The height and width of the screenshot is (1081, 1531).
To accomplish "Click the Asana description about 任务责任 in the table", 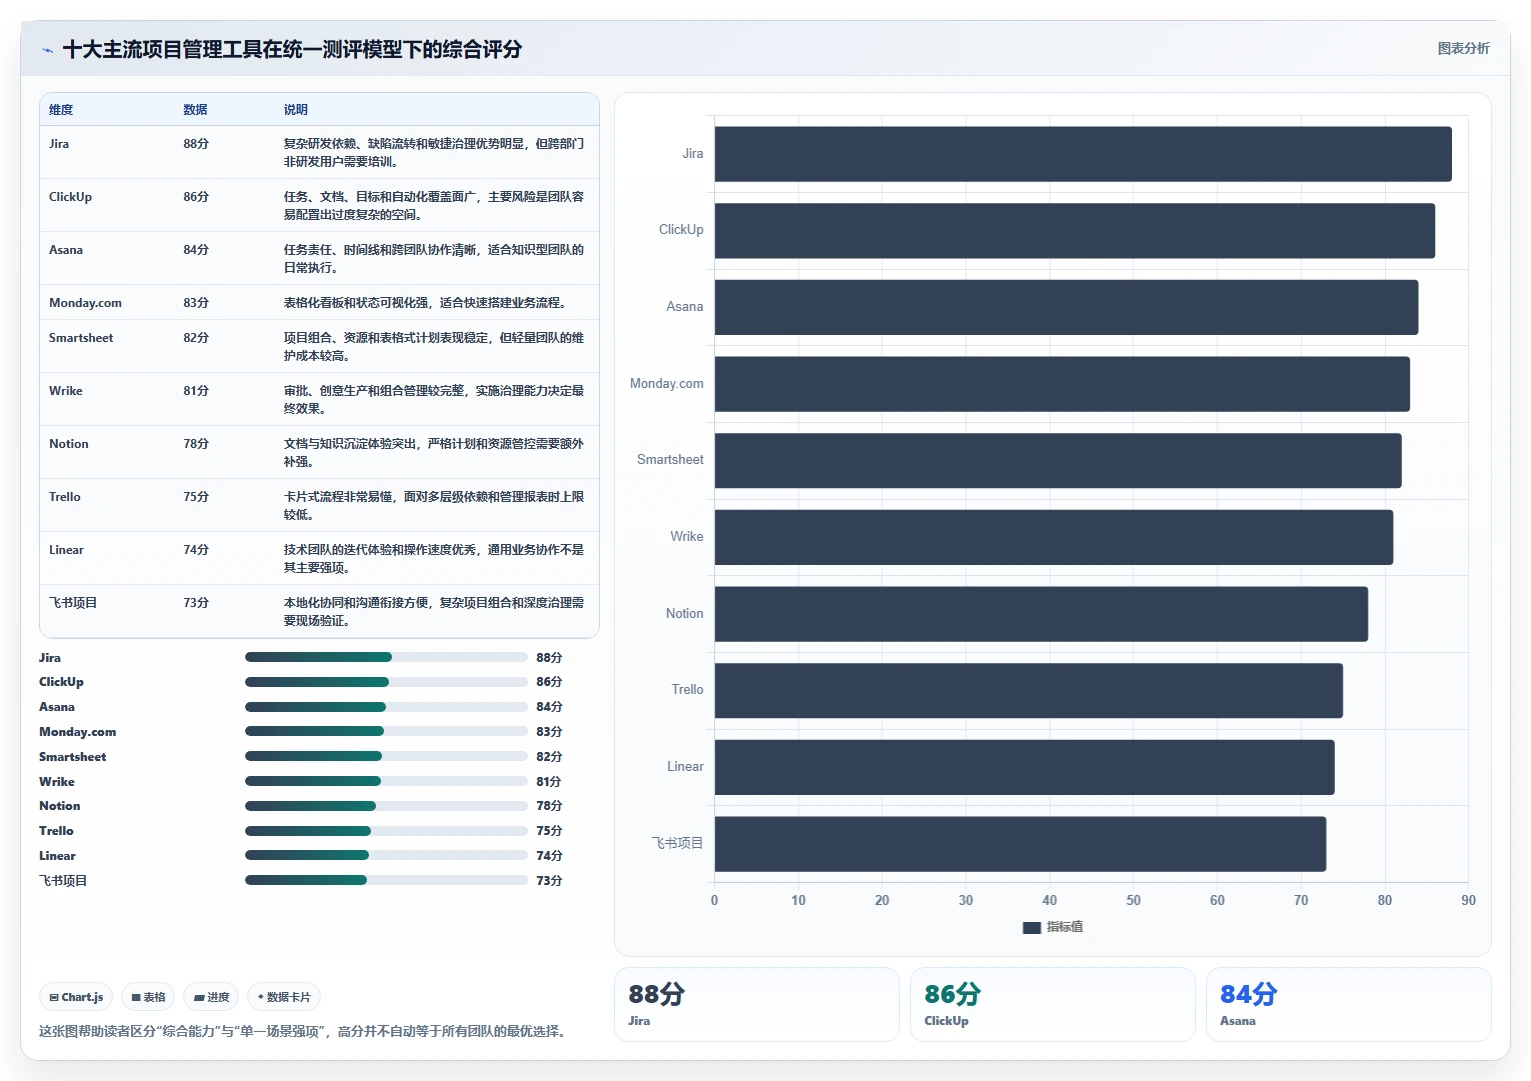I will click(434, 258).
